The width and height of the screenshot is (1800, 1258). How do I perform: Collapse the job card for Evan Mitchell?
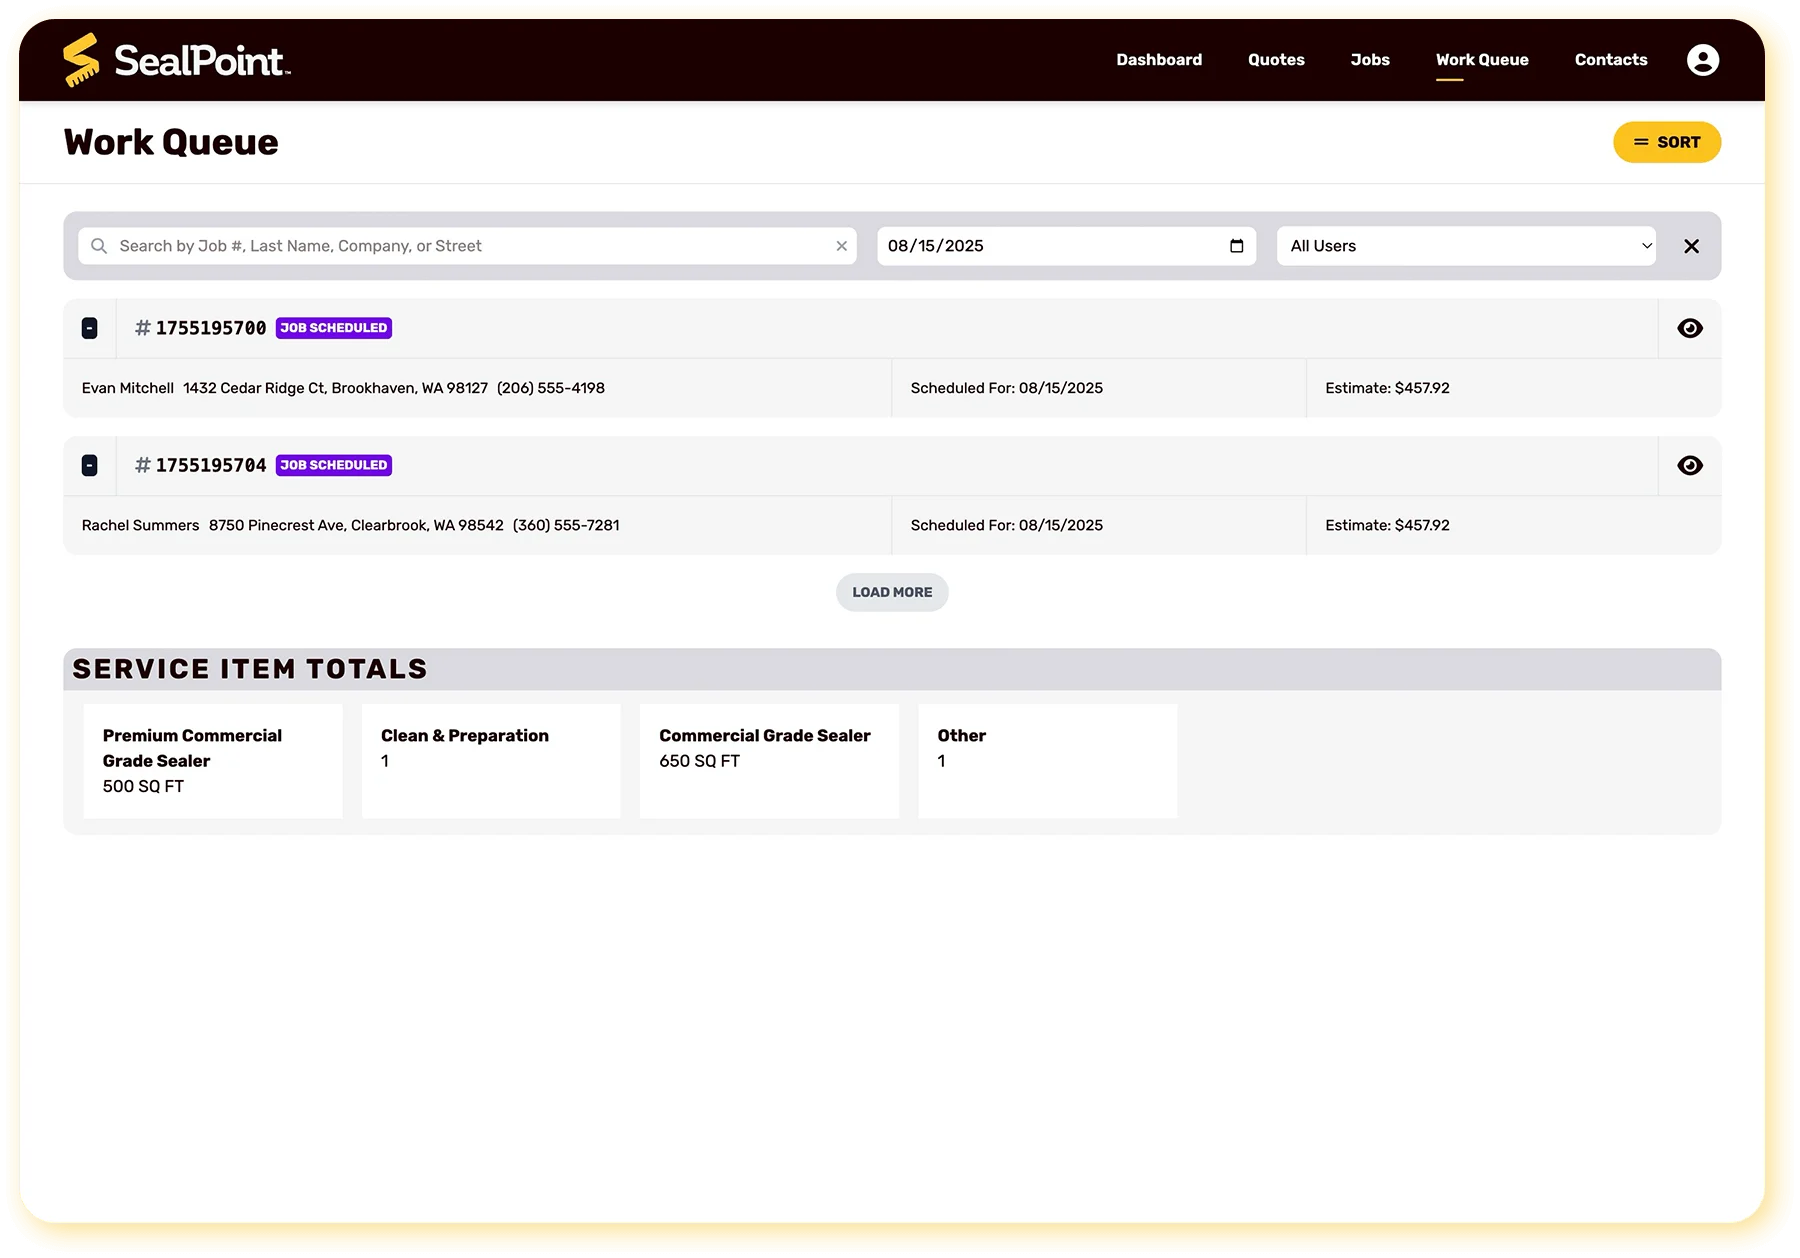coord(90,327)
